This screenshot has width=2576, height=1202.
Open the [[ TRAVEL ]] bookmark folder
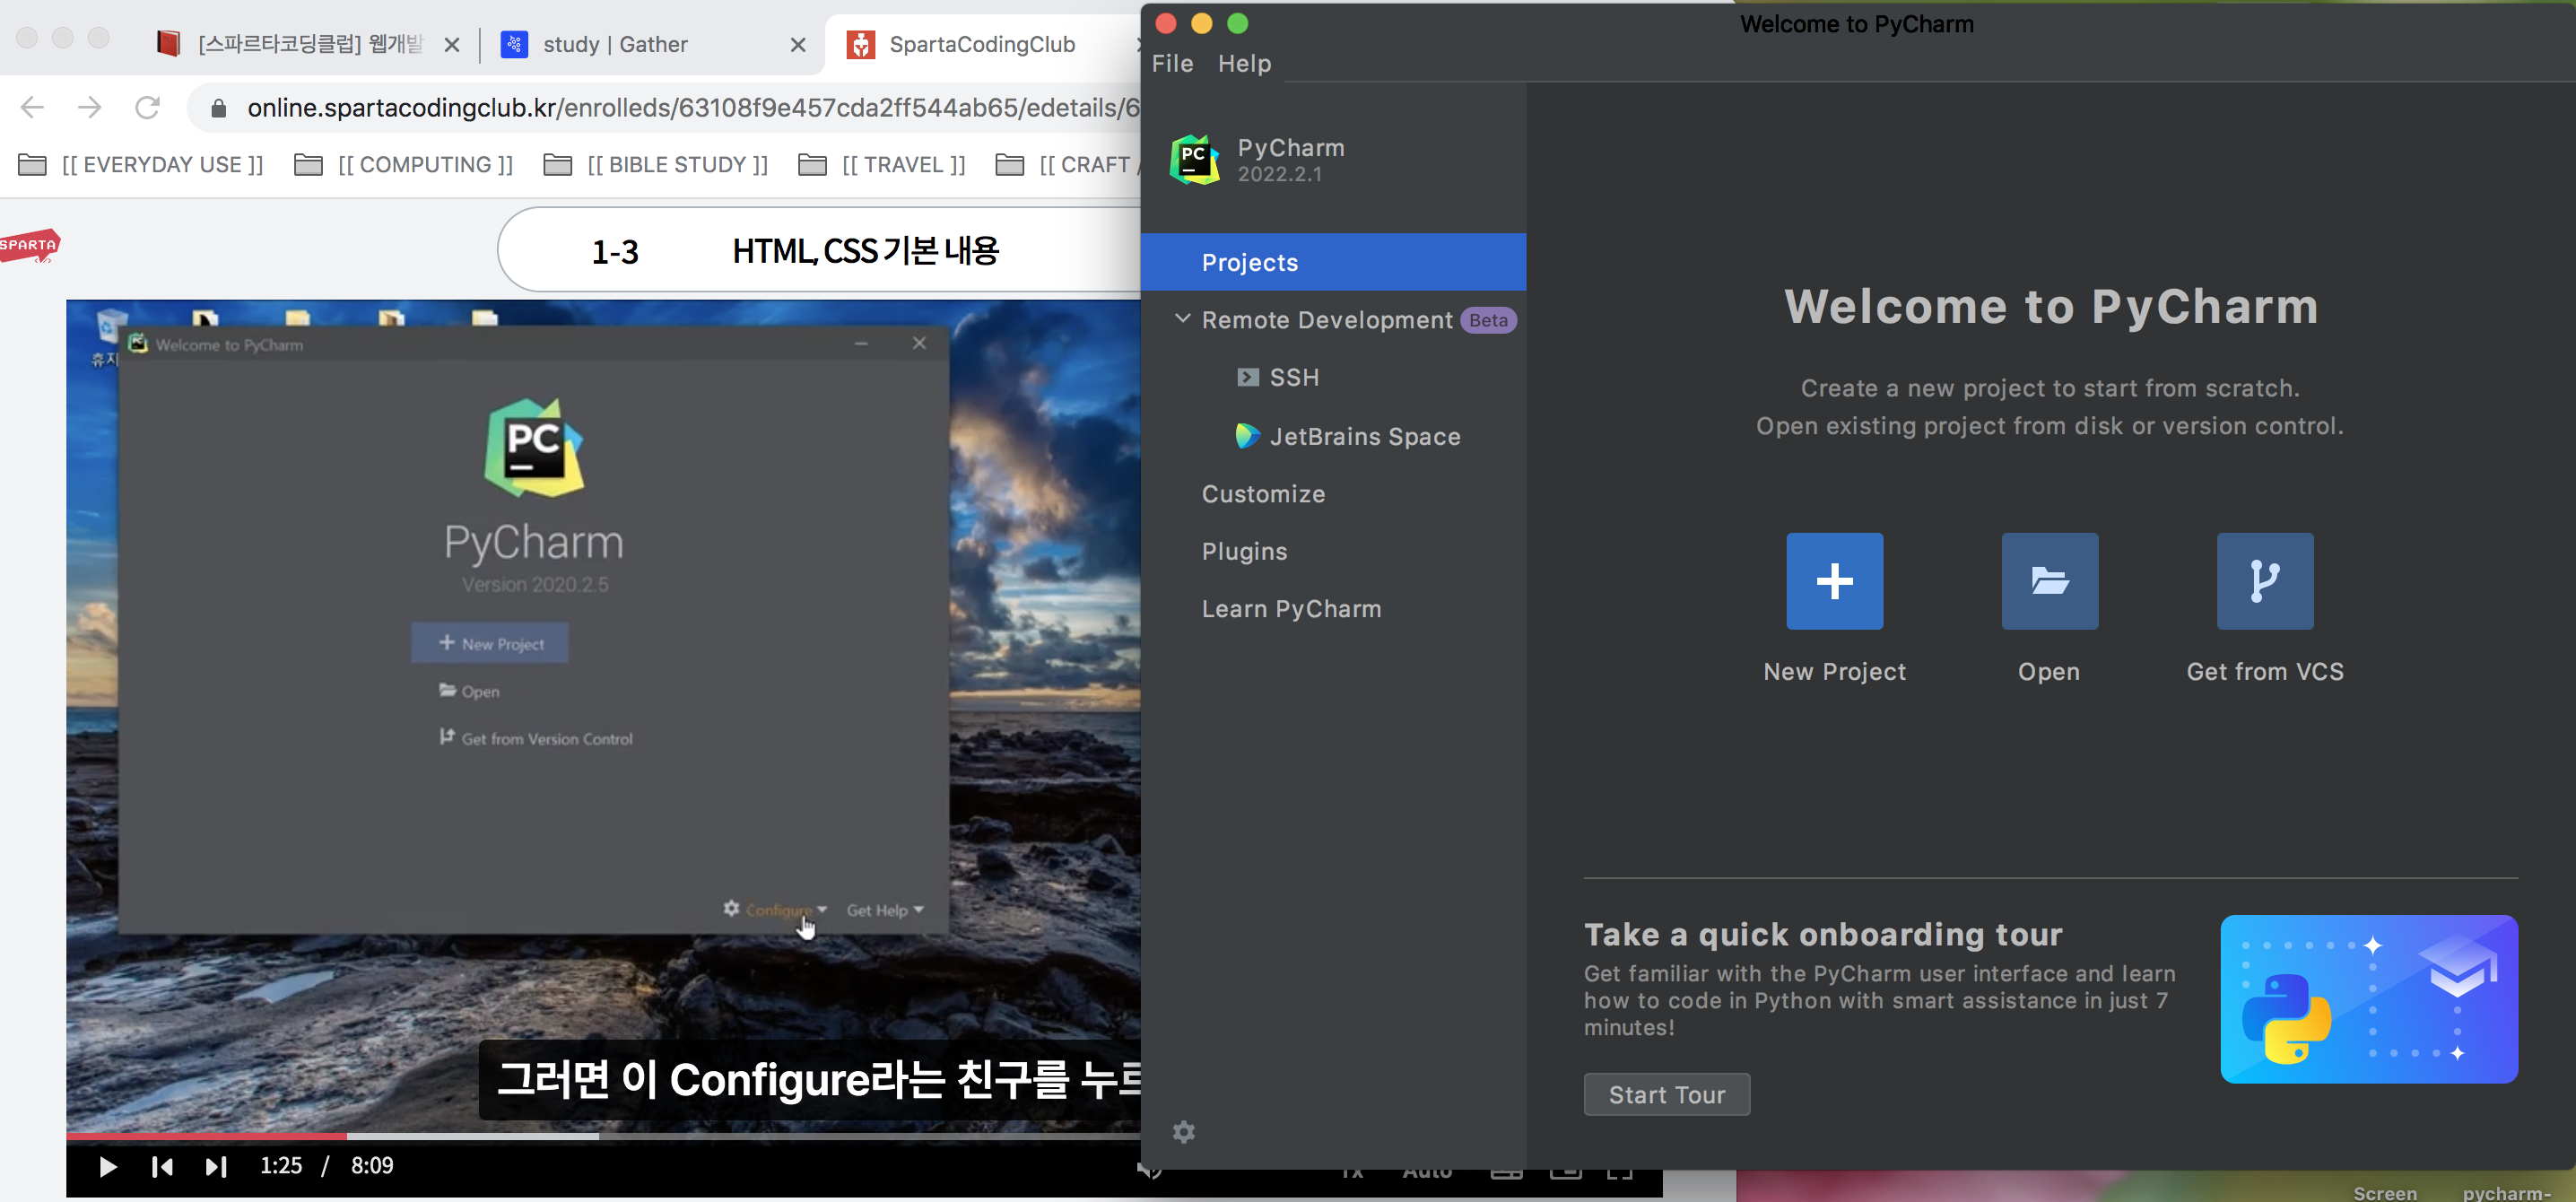[882, 165]
